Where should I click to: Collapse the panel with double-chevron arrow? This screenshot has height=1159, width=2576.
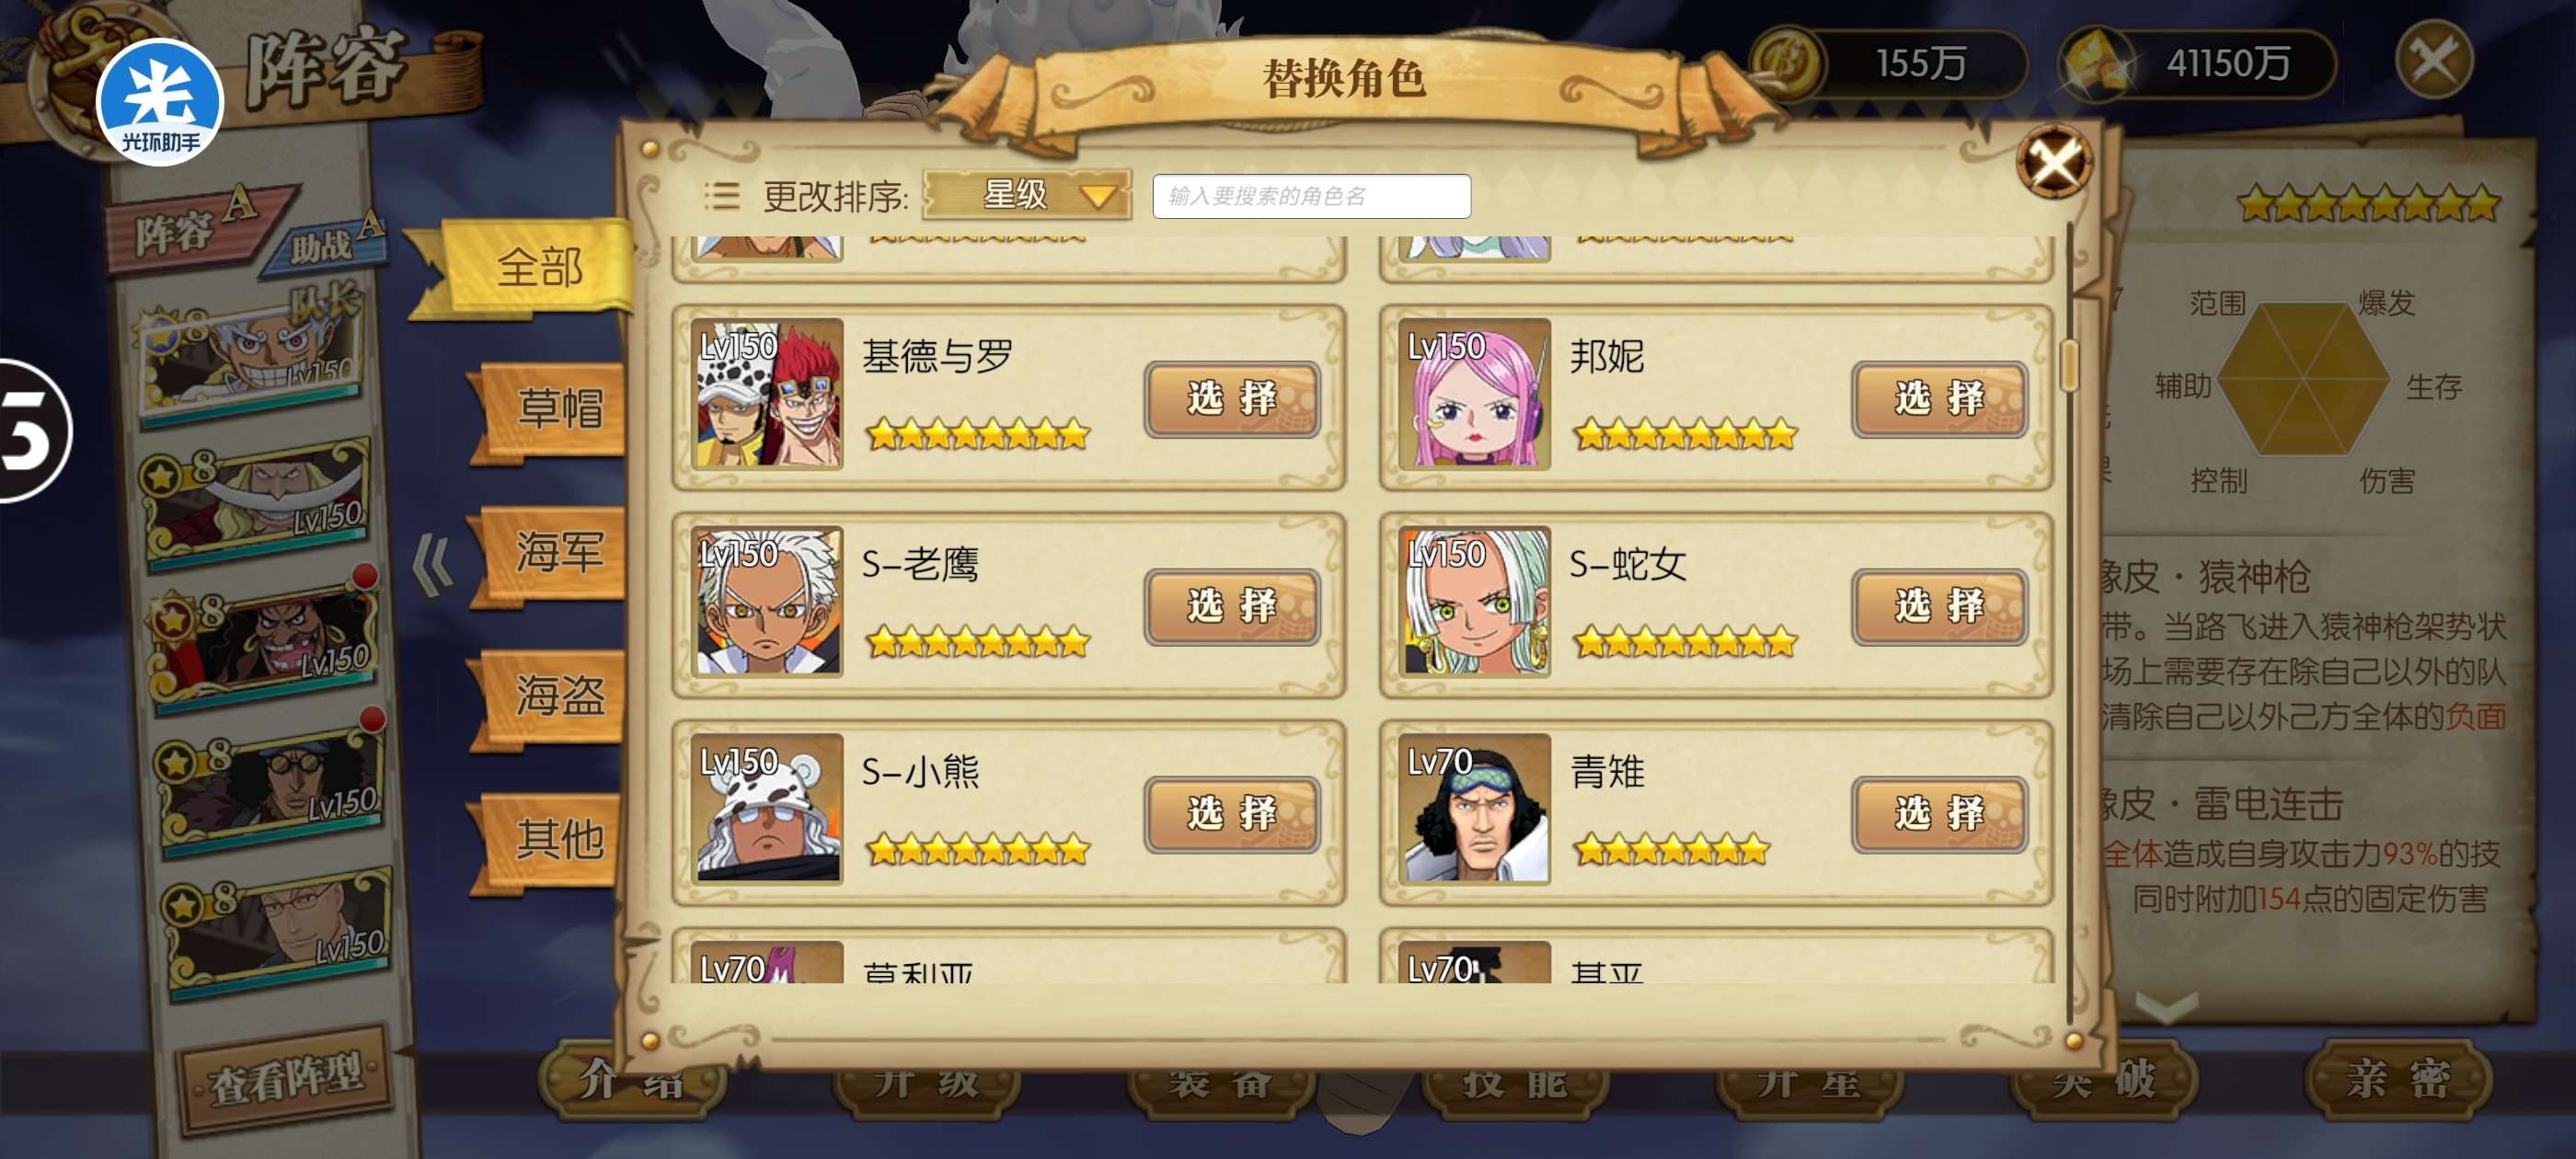click(x=433, y=566)
